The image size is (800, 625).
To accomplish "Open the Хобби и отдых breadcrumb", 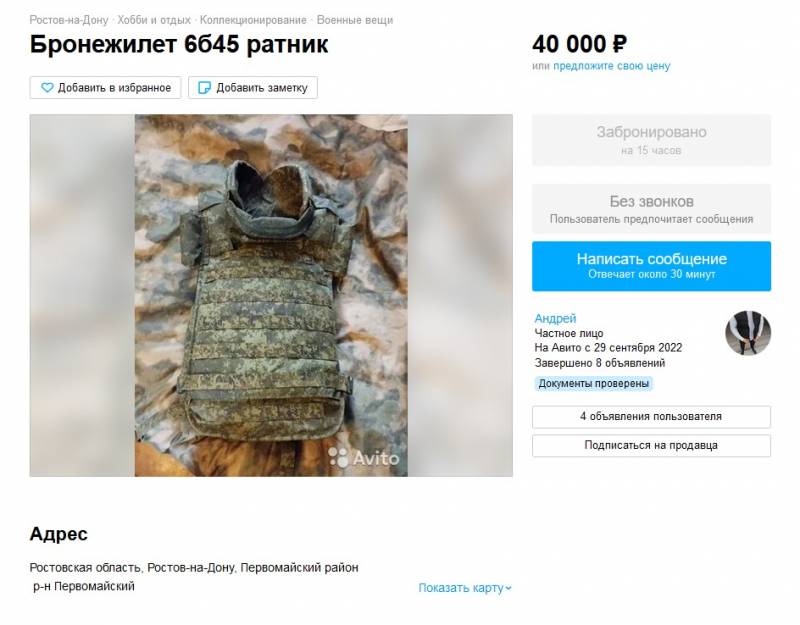I will tap(154, 20).
